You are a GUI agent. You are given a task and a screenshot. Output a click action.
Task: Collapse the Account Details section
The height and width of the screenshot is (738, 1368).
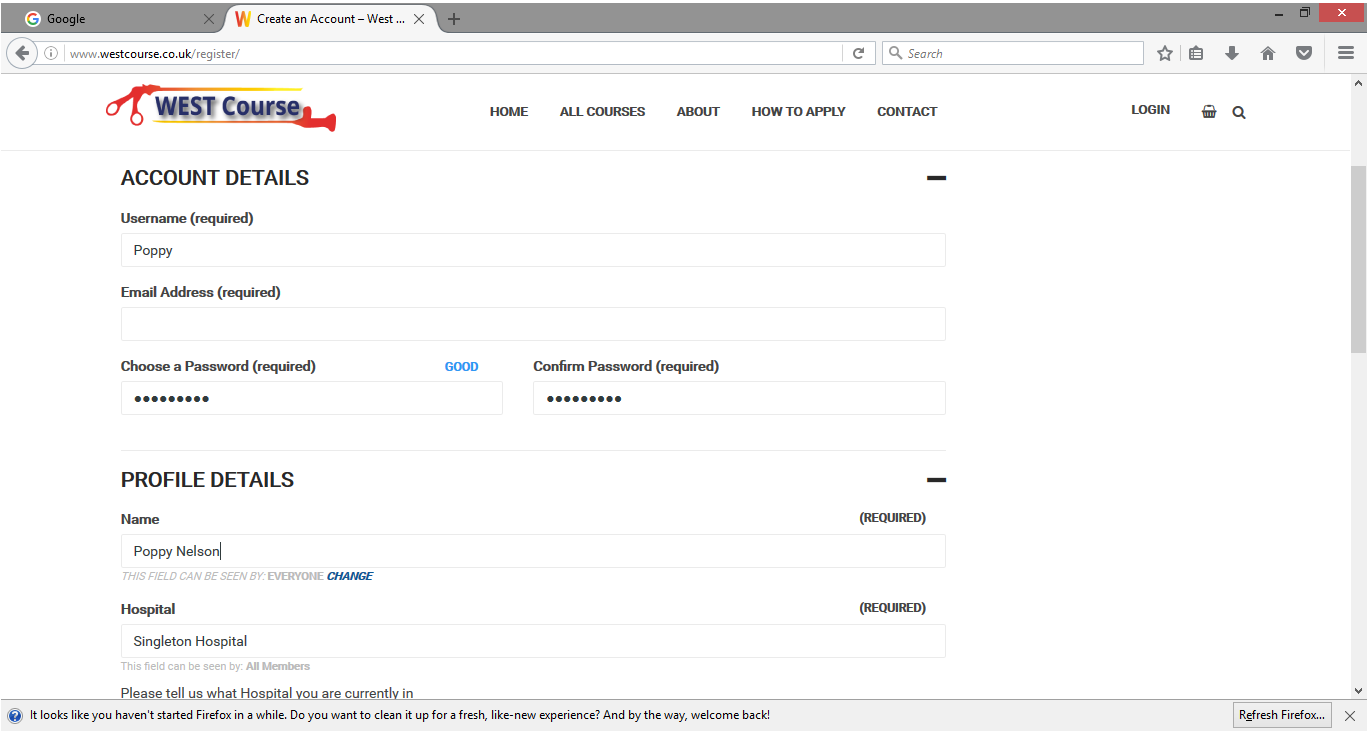click(936, 178)
